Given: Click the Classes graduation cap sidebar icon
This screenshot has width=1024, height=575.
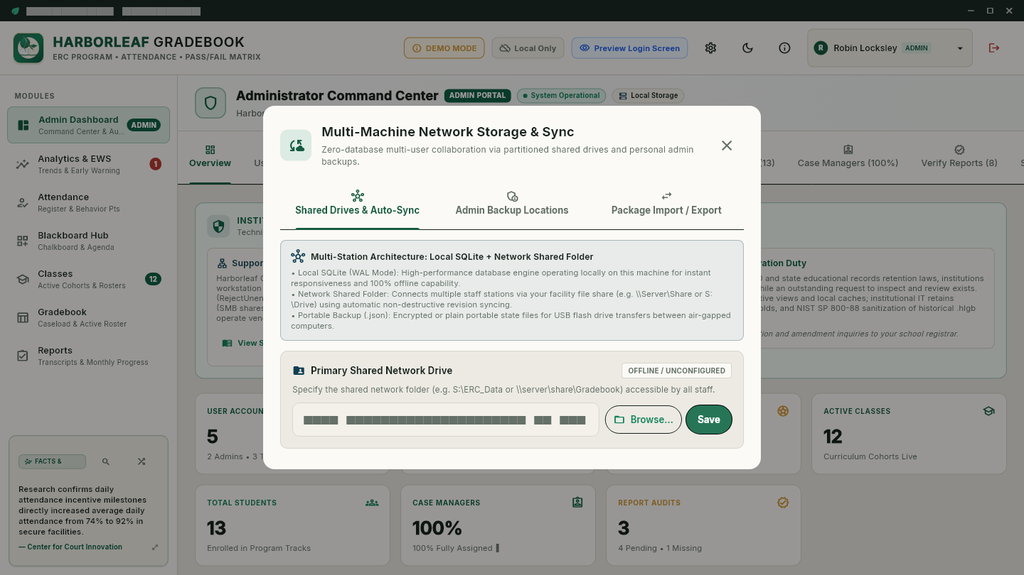Looking at the screenshot, I should tap(23, 279).
